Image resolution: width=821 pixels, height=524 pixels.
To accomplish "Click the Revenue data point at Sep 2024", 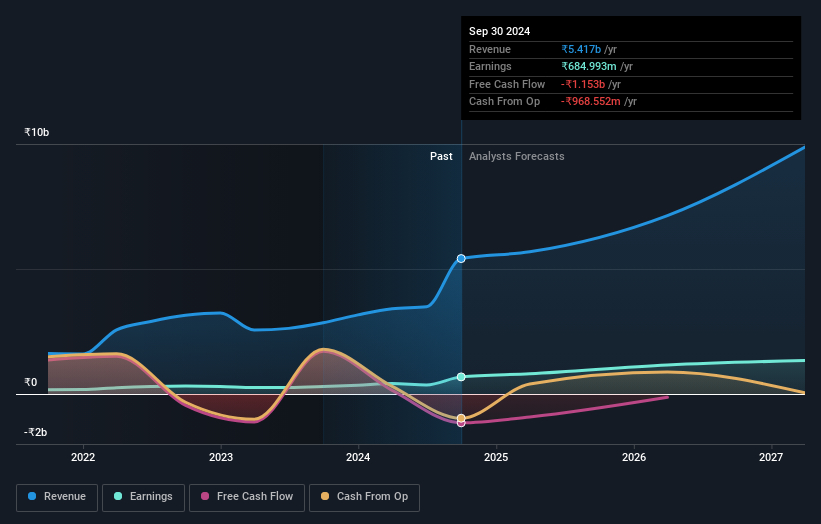I will (461, 259).
